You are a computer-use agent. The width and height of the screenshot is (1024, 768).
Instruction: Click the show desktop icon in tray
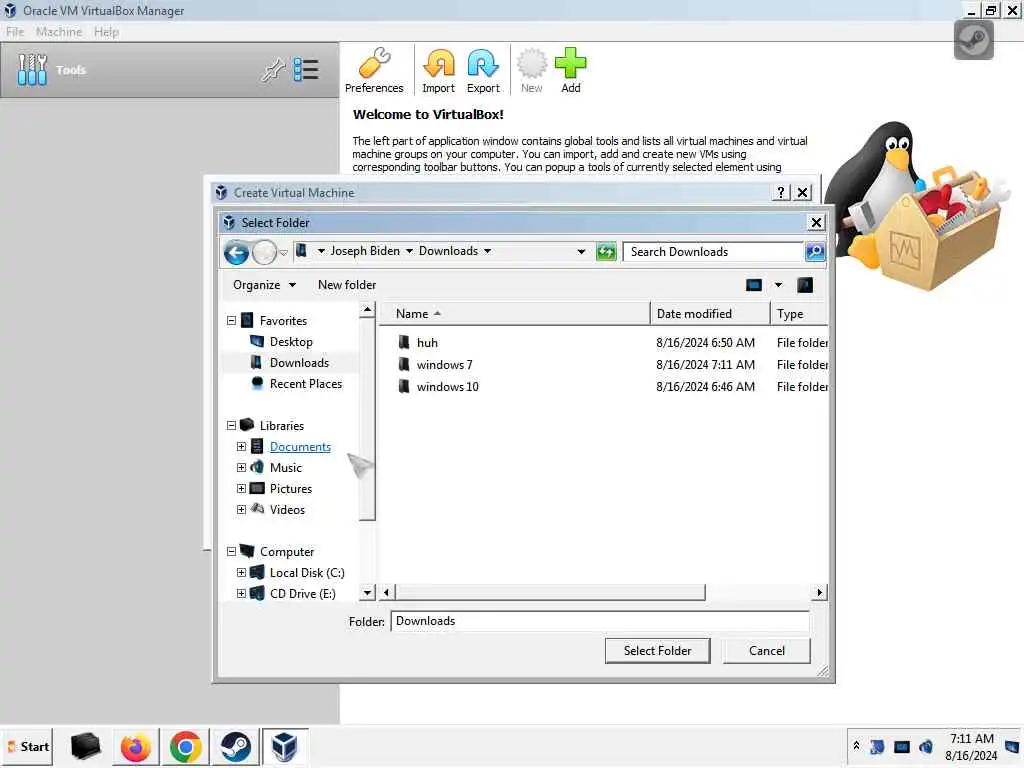pyautogui.click(x=1012, y=746)
